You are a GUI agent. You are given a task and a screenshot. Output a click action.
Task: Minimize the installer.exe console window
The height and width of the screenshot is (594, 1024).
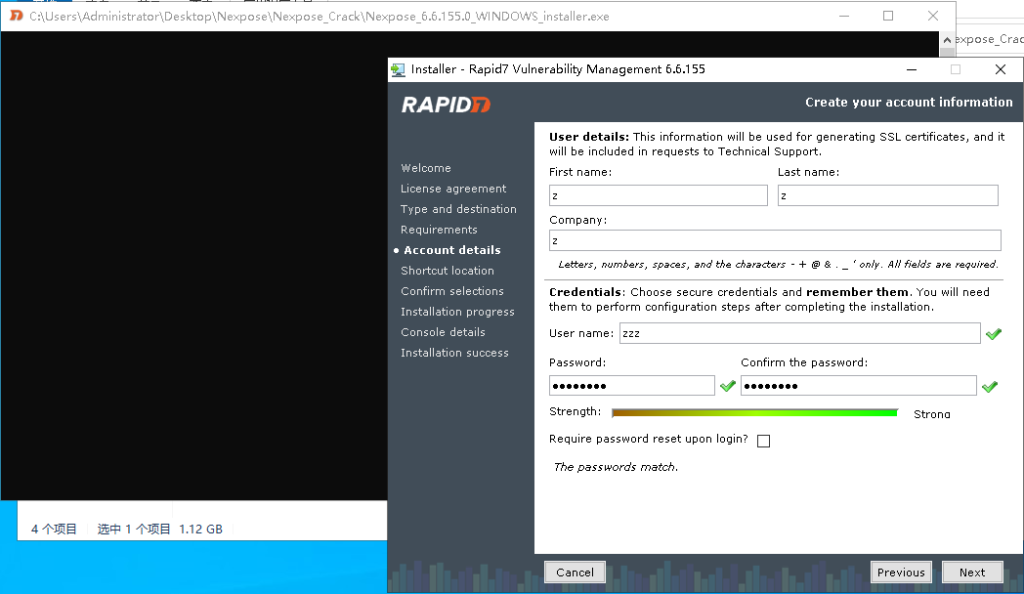tap(844, 16)
